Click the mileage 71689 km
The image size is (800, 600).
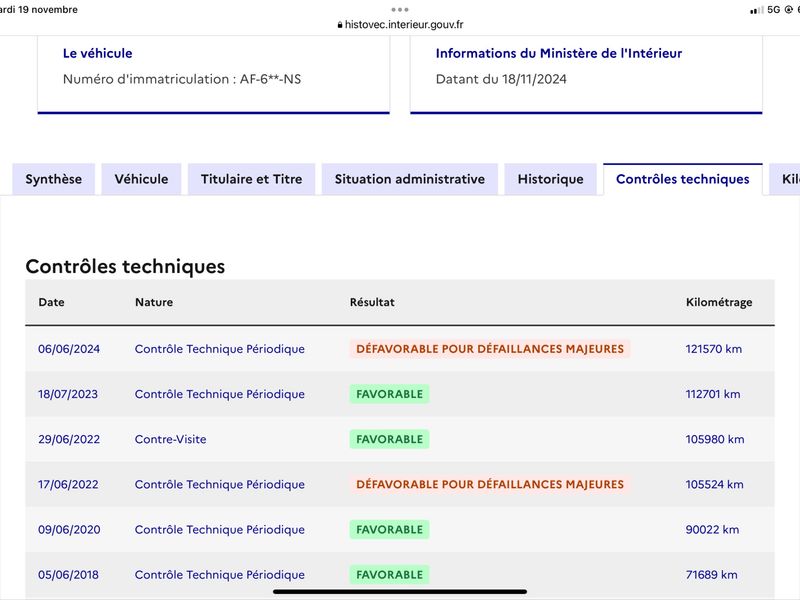711,574
